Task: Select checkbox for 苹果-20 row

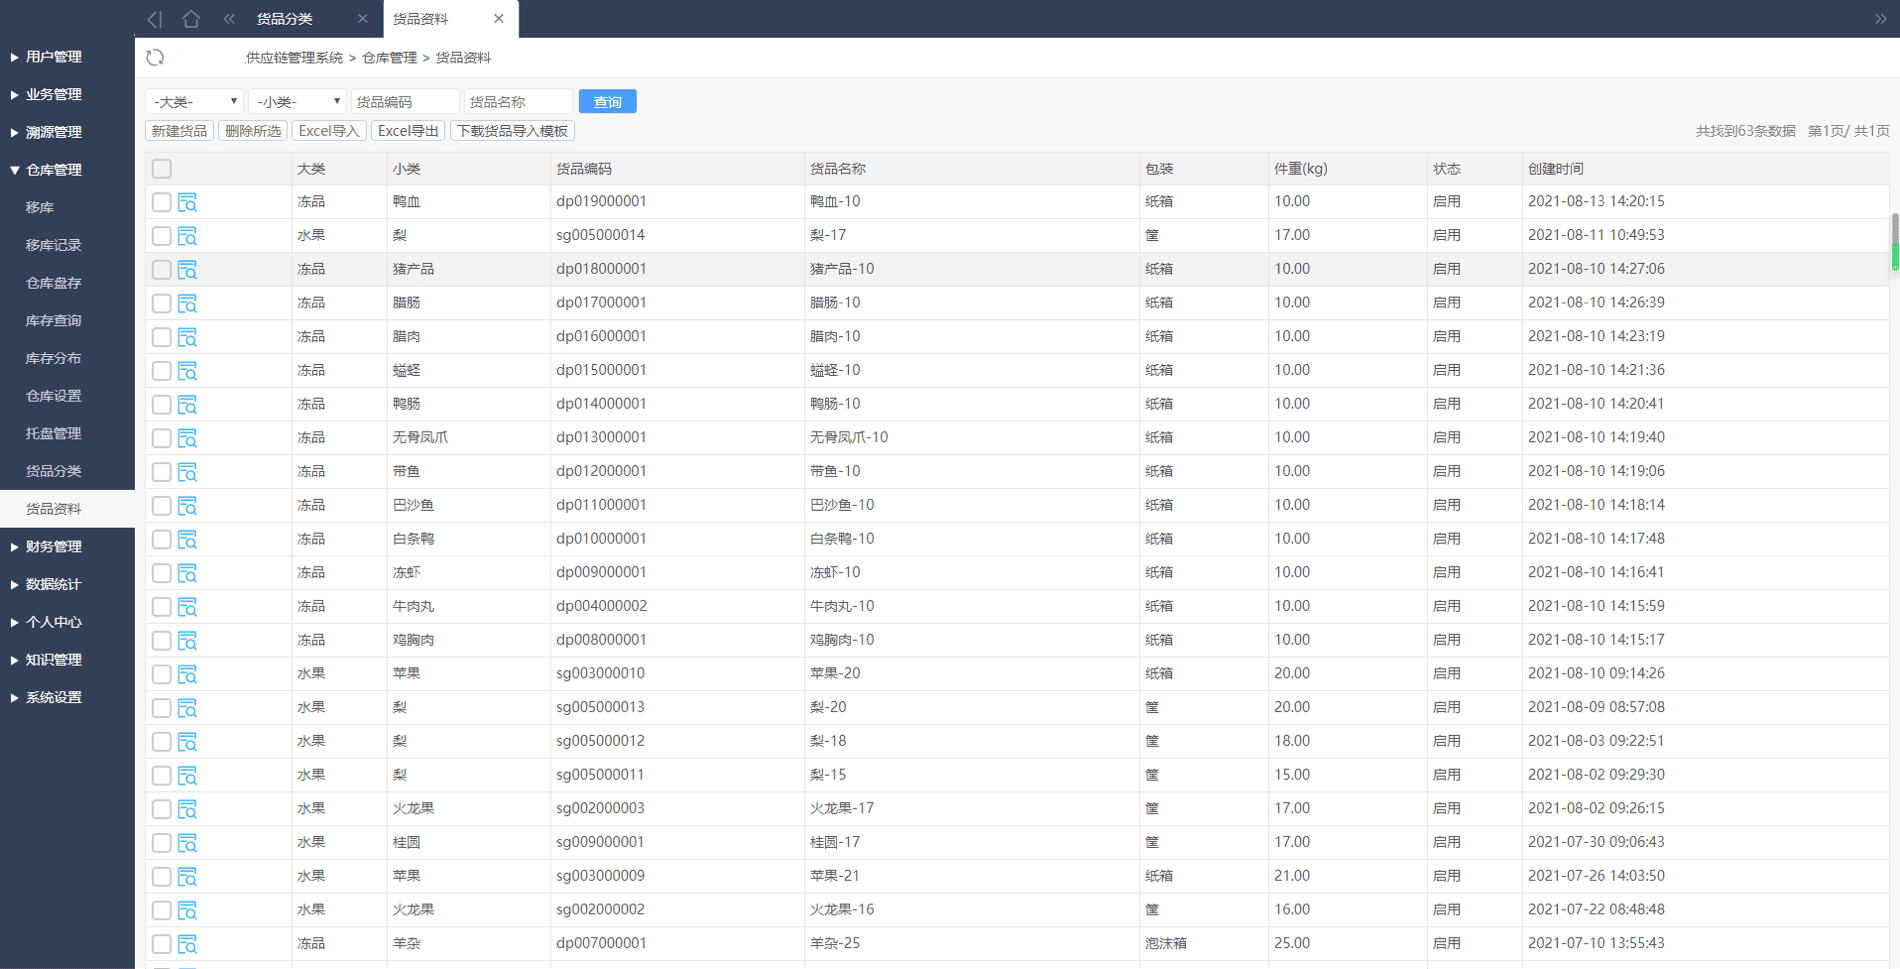Action: tap(162, 674)
